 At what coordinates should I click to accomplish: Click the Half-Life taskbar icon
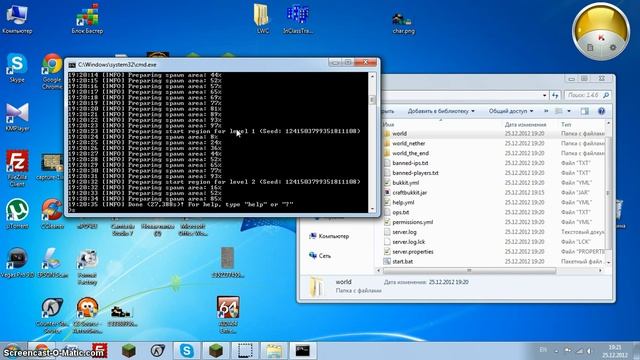158,351
